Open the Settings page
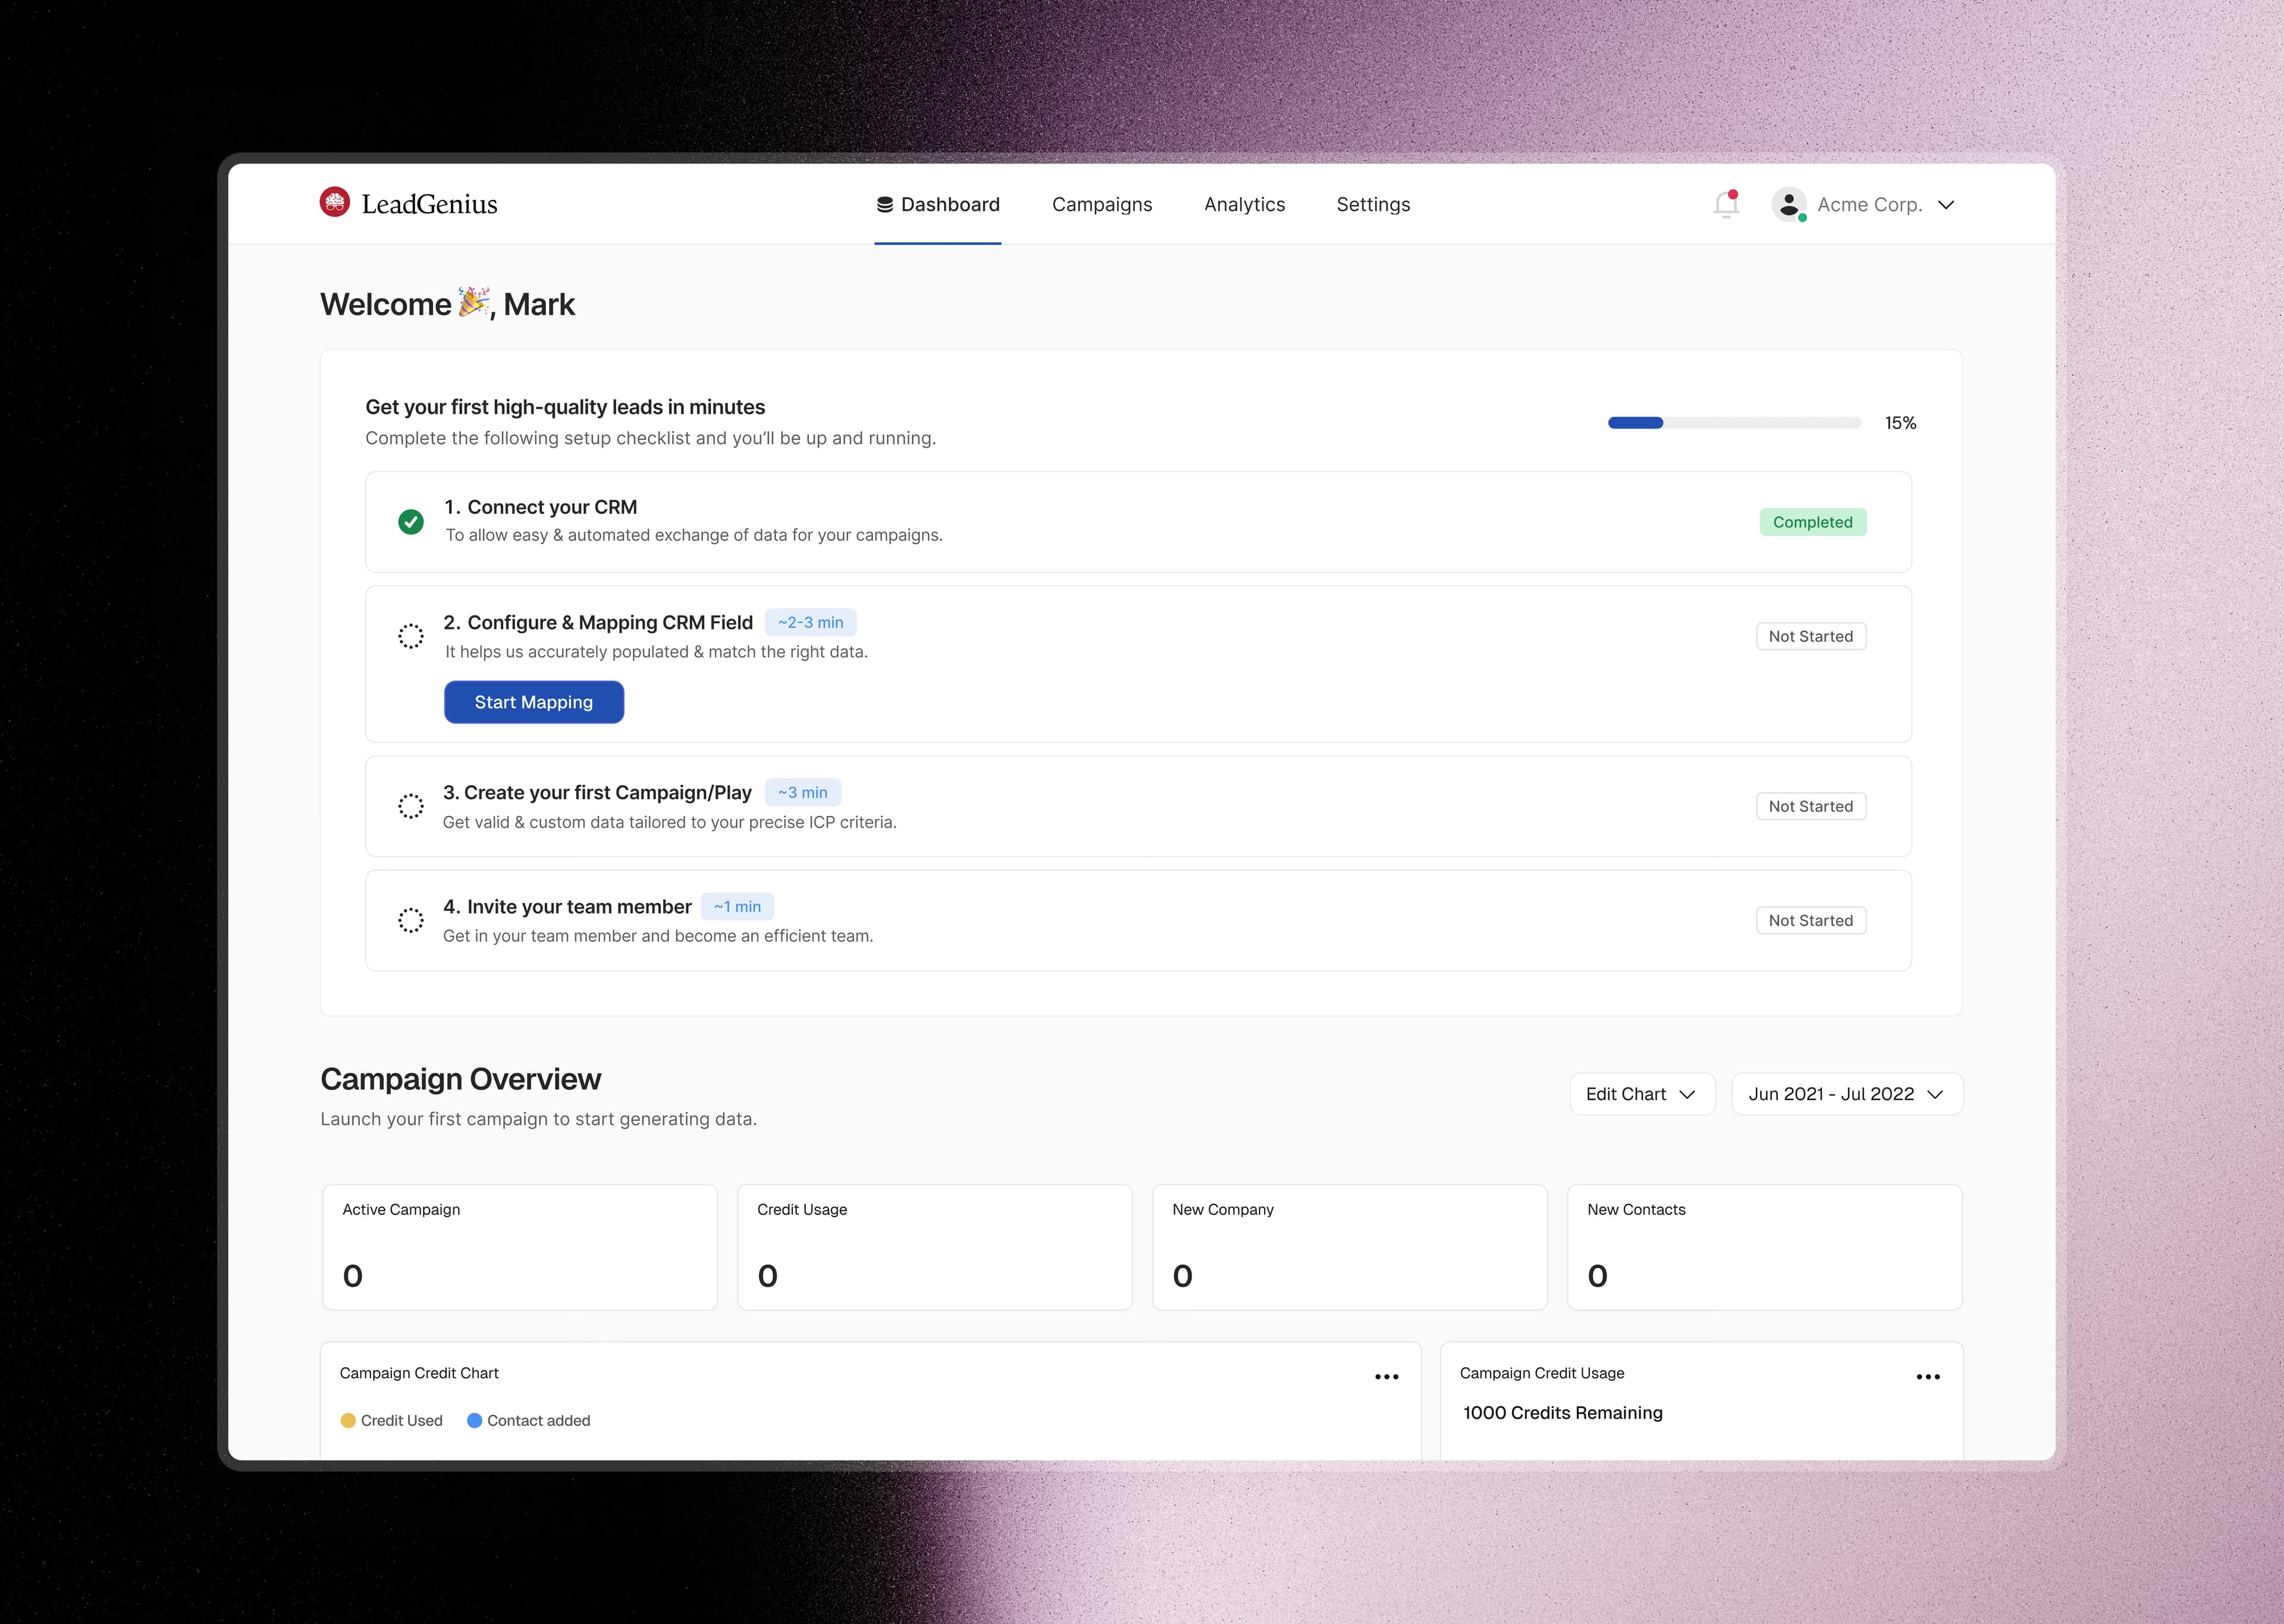The width and height of the screenshot is (2284, 1624). 1372,204
